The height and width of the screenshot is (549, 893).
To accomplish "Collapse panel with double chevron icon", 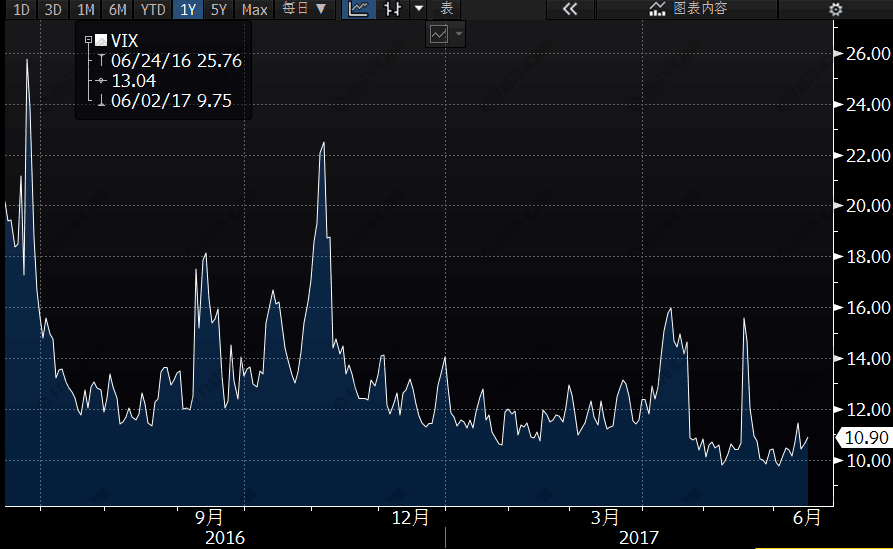I will tap(570, 9).
